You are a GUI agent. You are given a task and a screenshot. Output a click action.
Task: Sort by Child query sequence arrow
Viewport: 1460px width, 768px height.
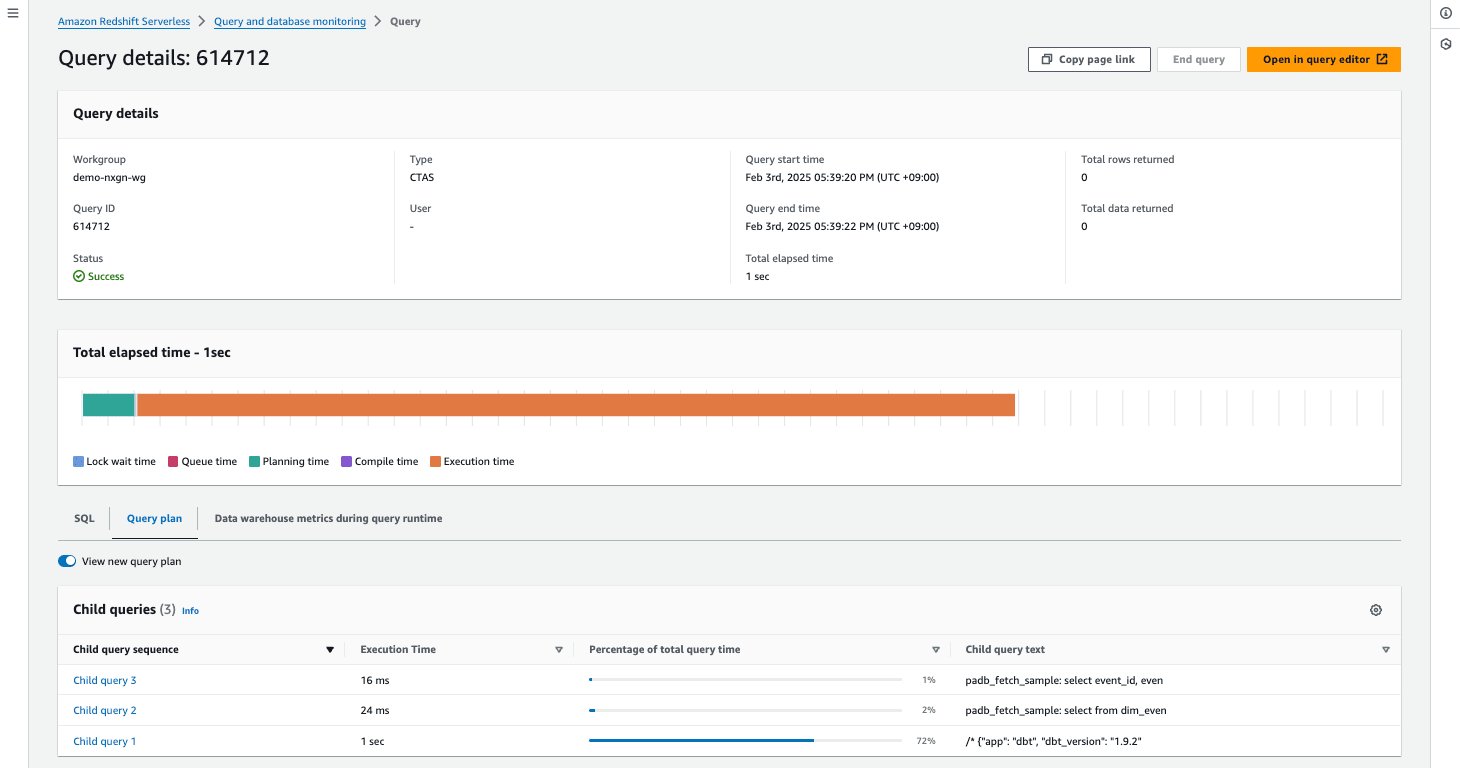click(330, 650)
